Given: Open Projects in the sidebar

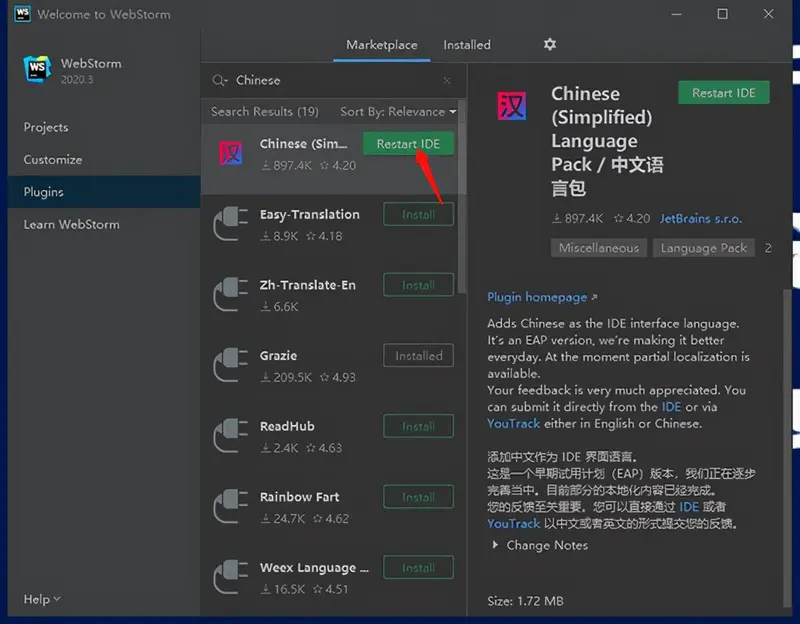Looking at the screenshot, I should pyautogui.click(x=46, y=127).
